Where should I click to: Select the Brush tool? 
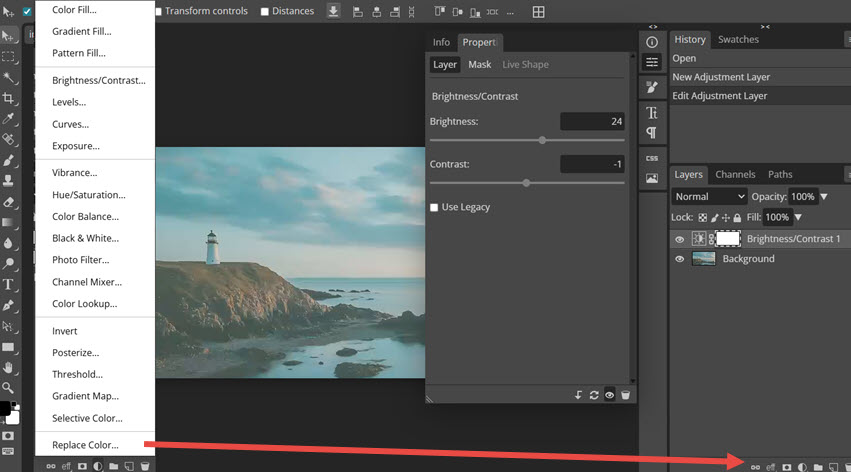click(x=8, y=161)
